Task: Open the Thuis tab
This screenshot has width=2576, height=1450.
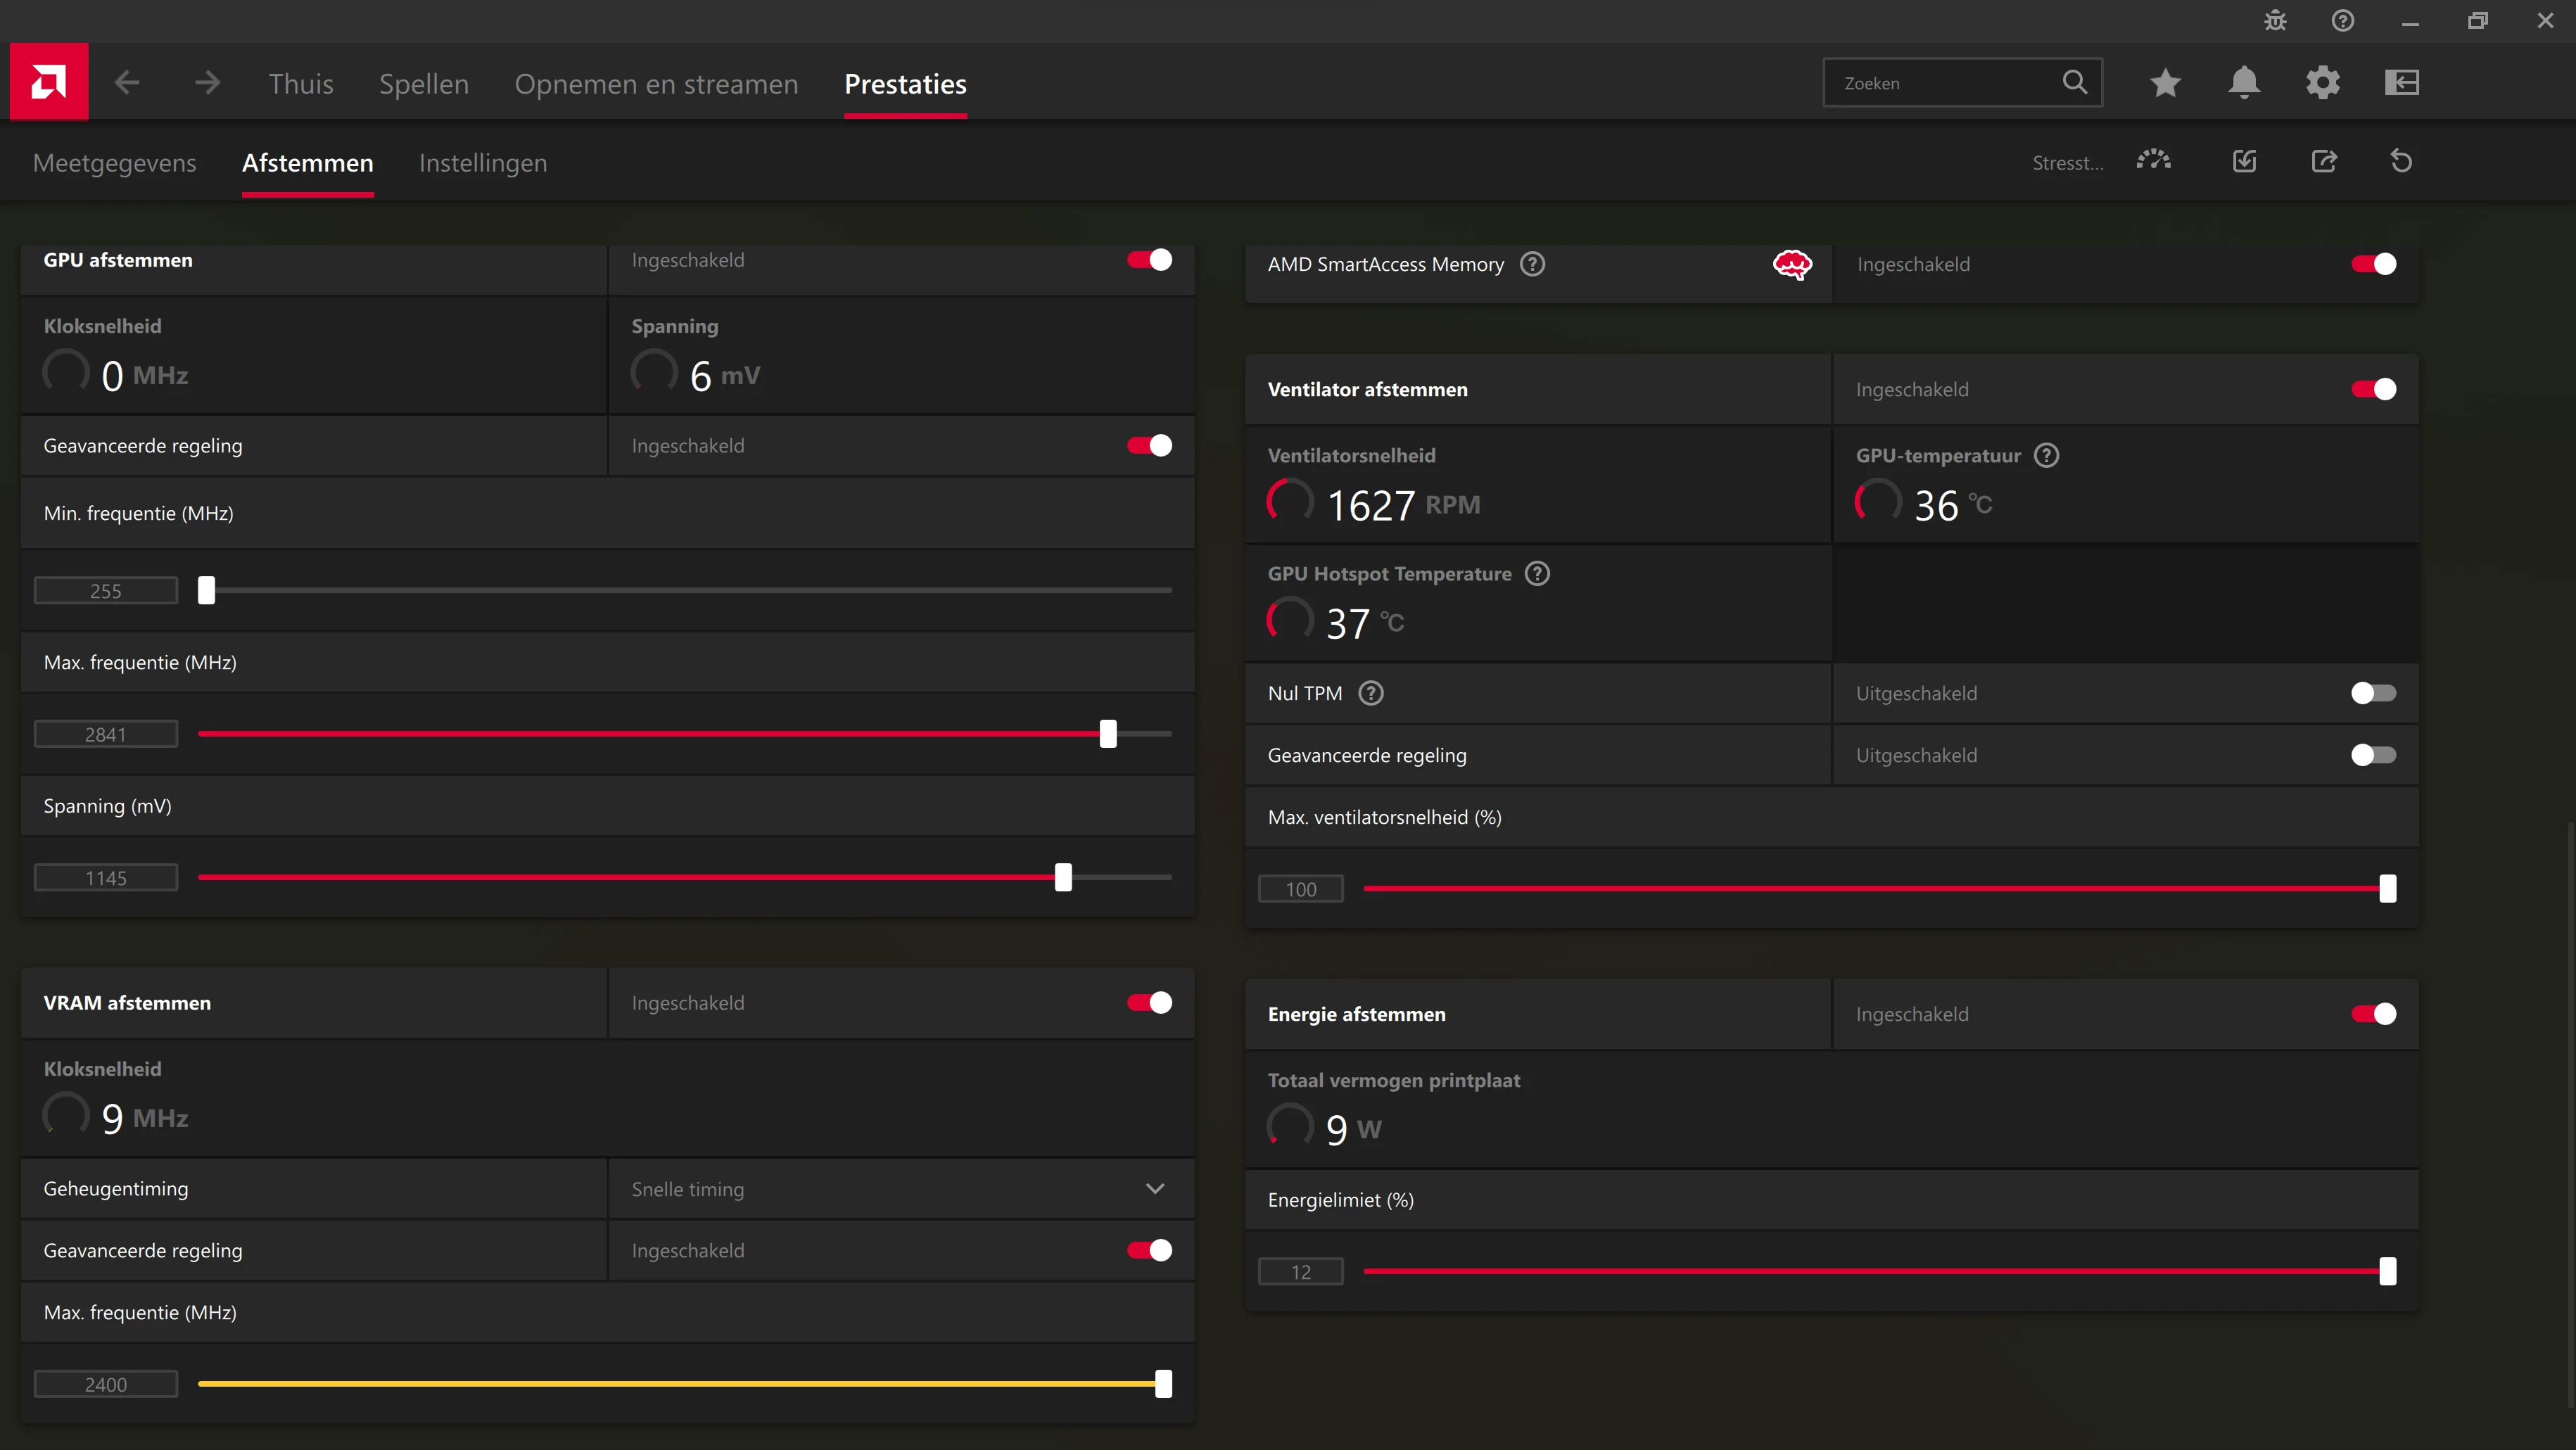Action: [x=301, y=84]
